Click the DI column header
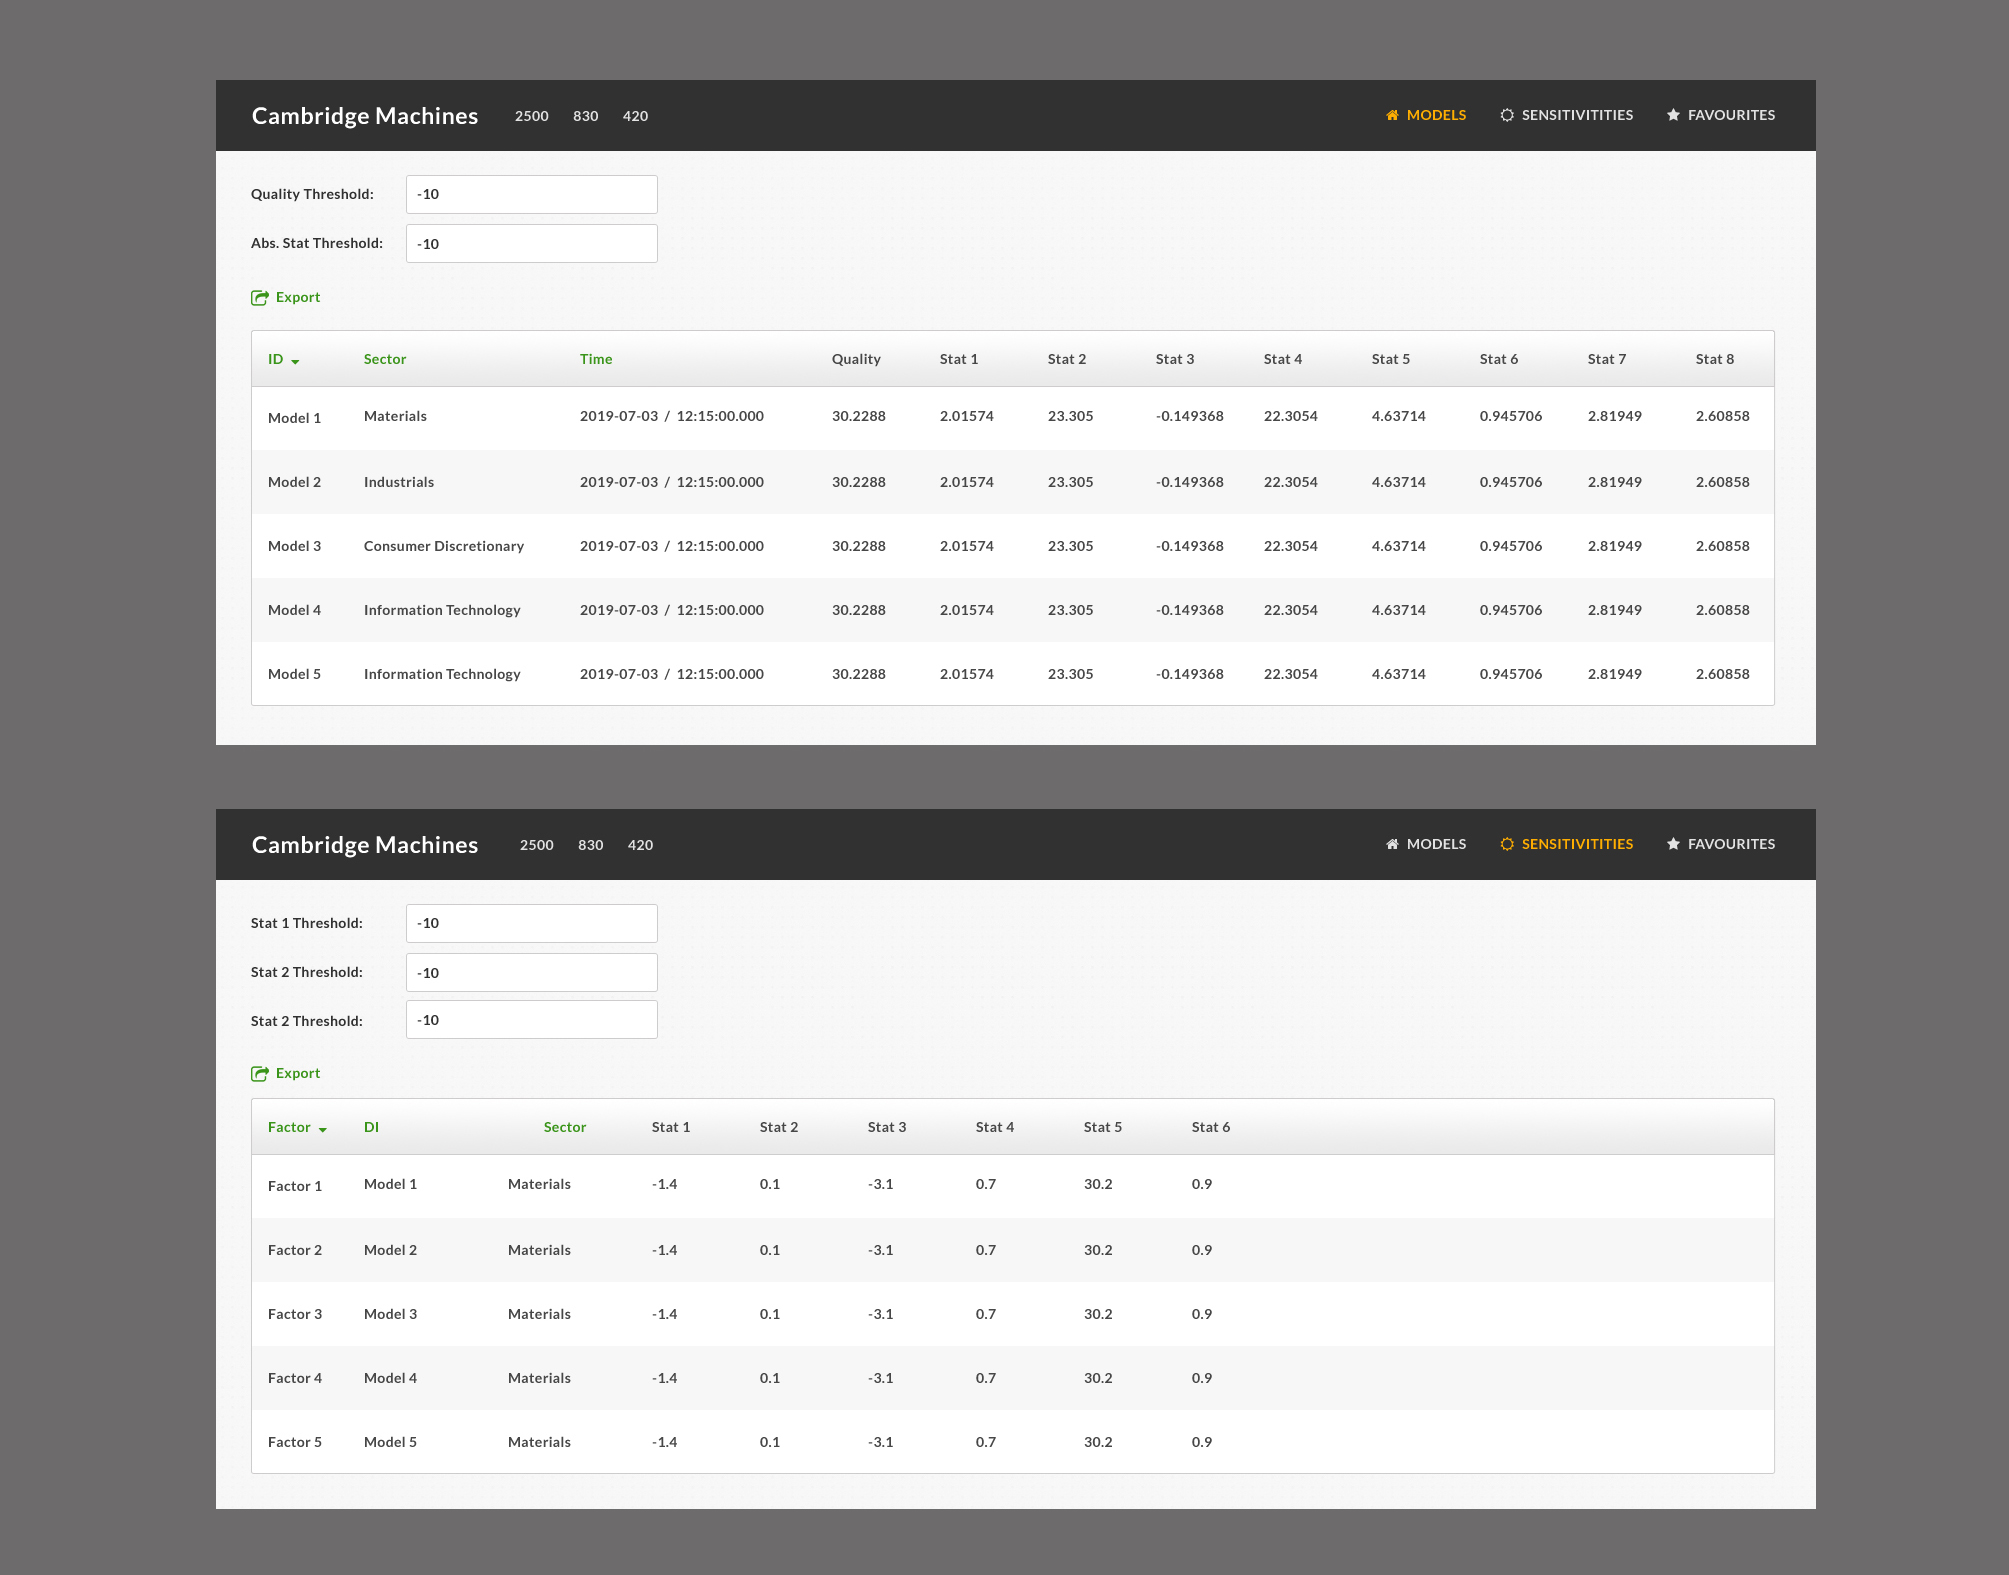 pos(371,1127)
